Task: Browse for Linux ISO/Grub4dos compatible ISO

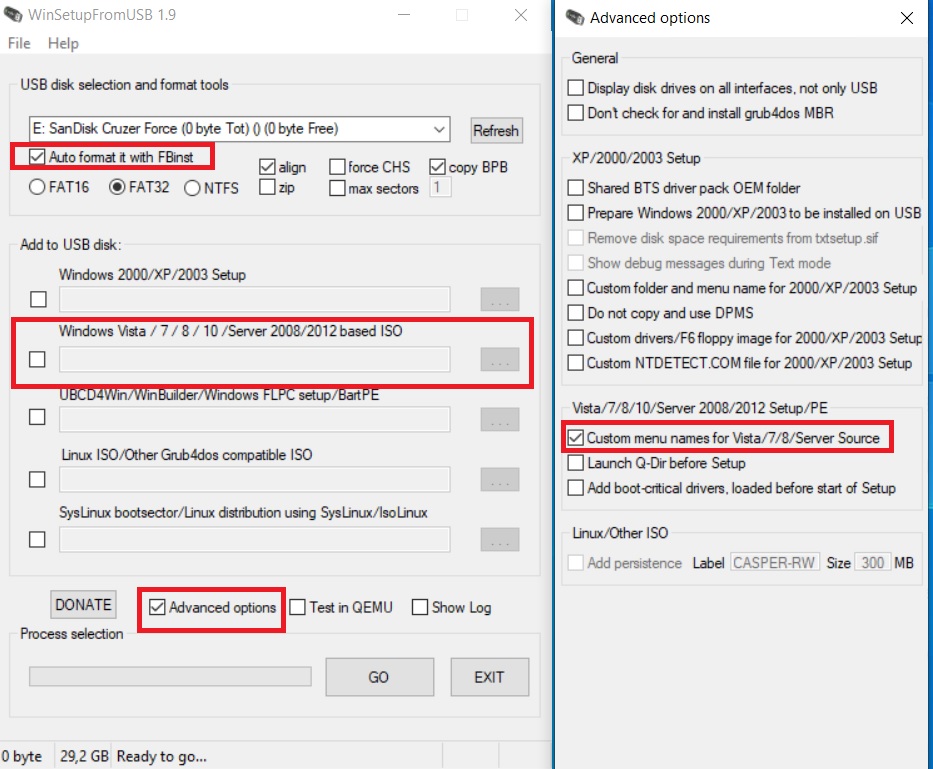Action: click(500, 480)
